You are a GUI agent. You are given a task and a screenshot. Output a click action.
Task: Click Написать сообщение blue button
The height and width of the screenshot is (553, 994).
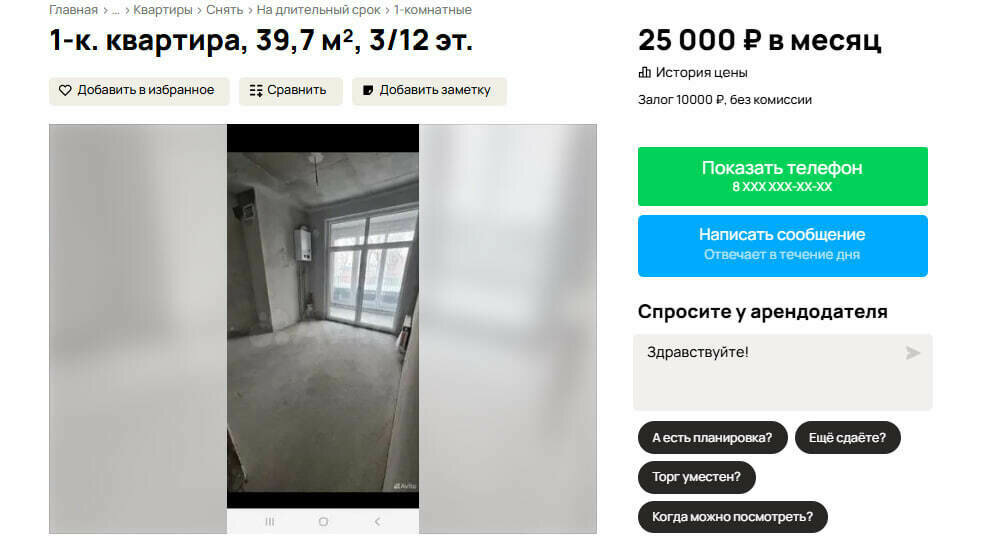click(x=782, y=245)
